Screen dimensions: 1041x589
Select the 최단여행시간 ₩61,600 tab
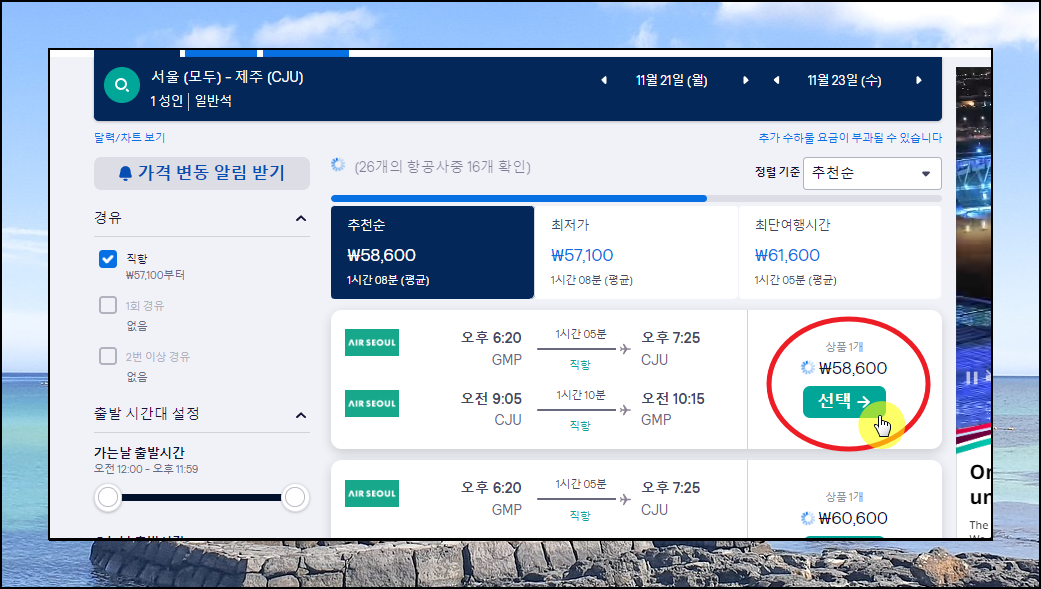840,252
